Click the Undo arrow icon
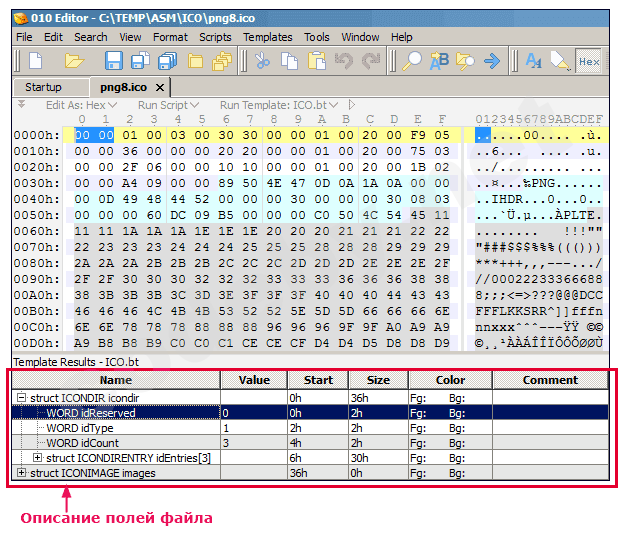Viewport: 624px width, 536px height. (344, 61)
